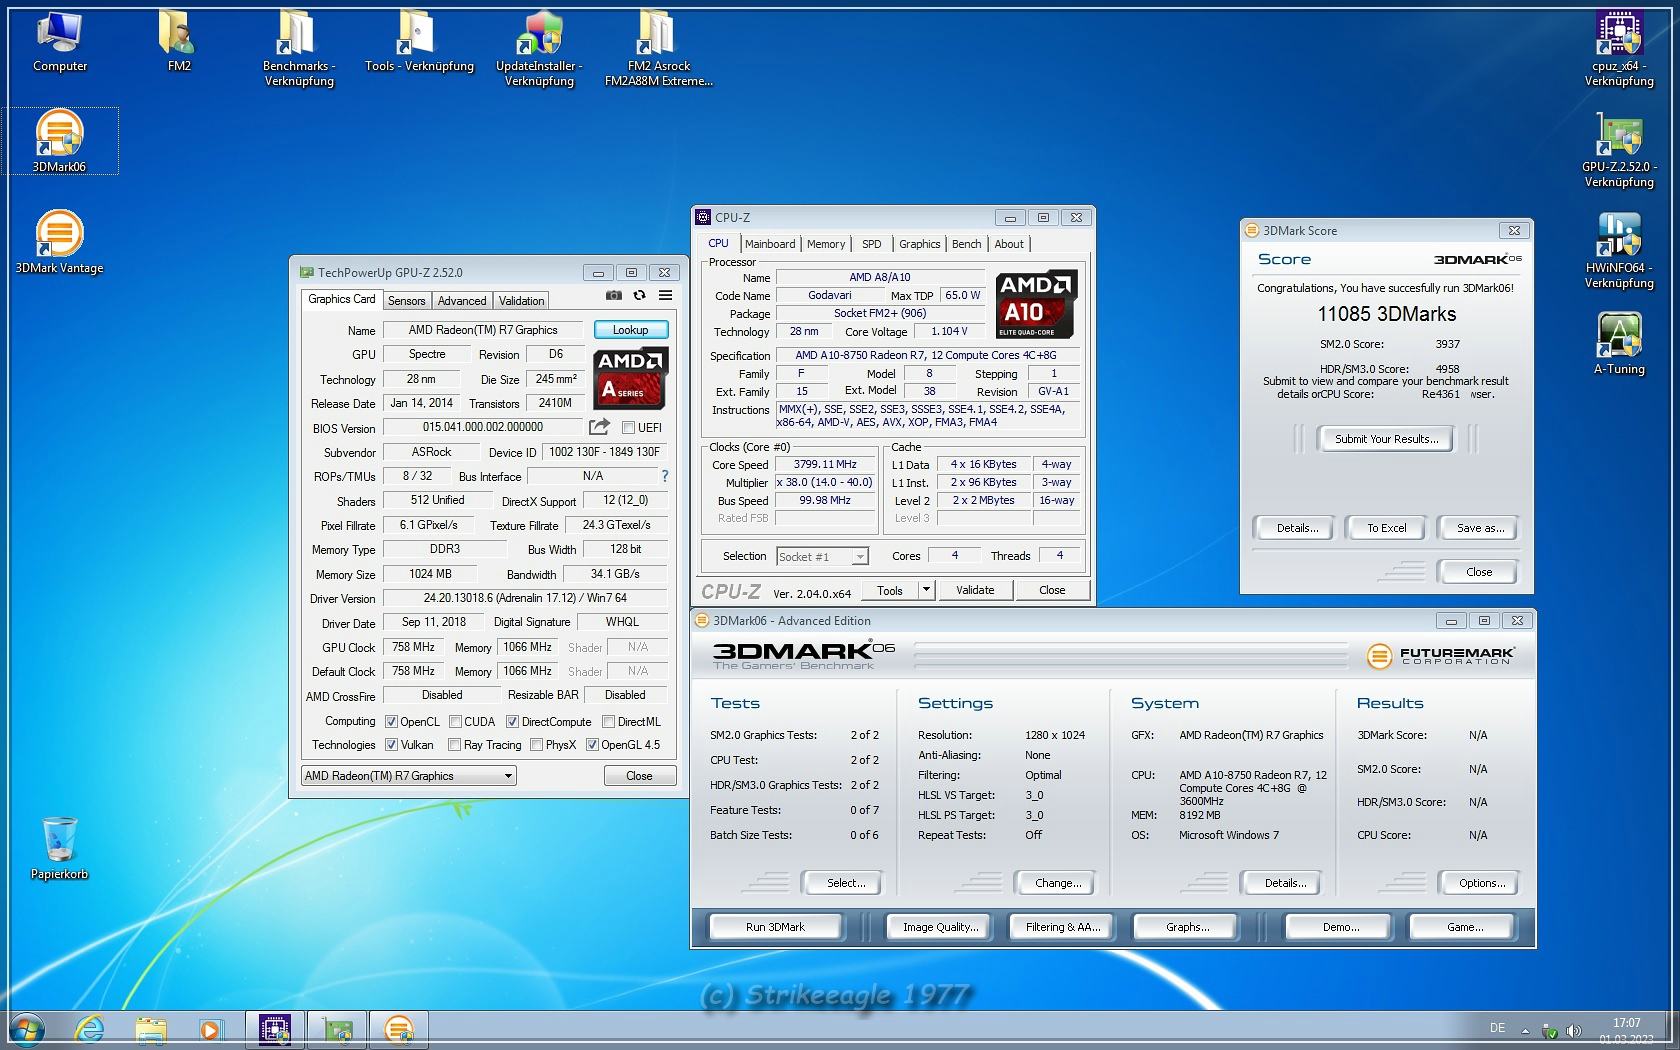Click Save as button in score window

pyautogui.click(x=1479, y=528)
